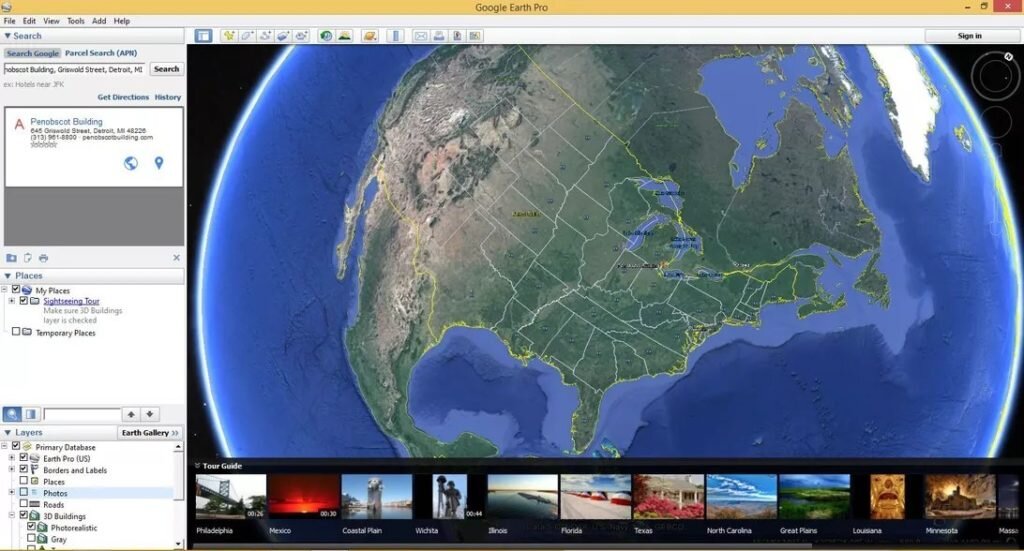
Task: Add a polygon from toolbar
Action: click(x=247, y=36)
